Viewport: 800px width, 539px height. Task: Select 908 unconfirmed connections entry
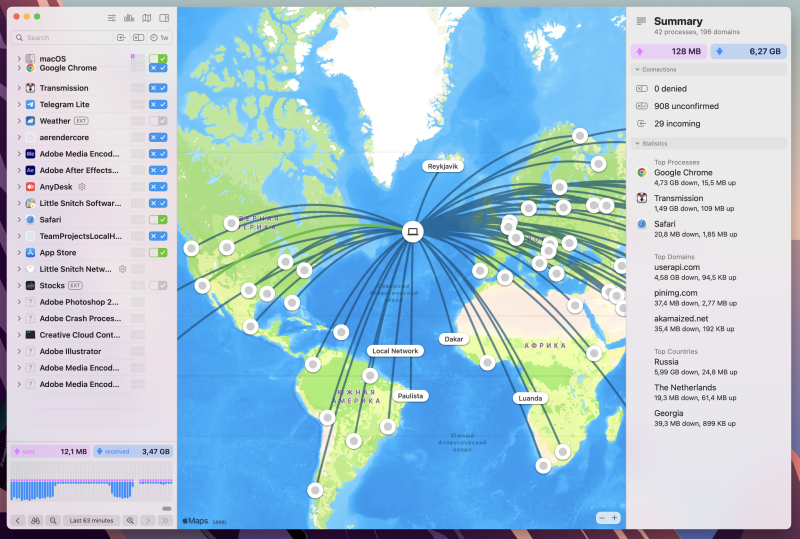(x=686, y=106)
